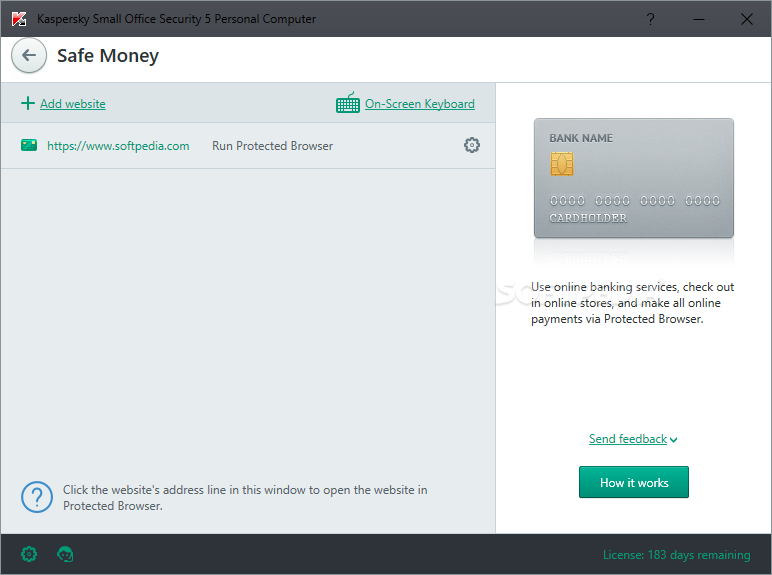Click the green card icon for softpedia
The image size is (772, 575).
[29, 145]
